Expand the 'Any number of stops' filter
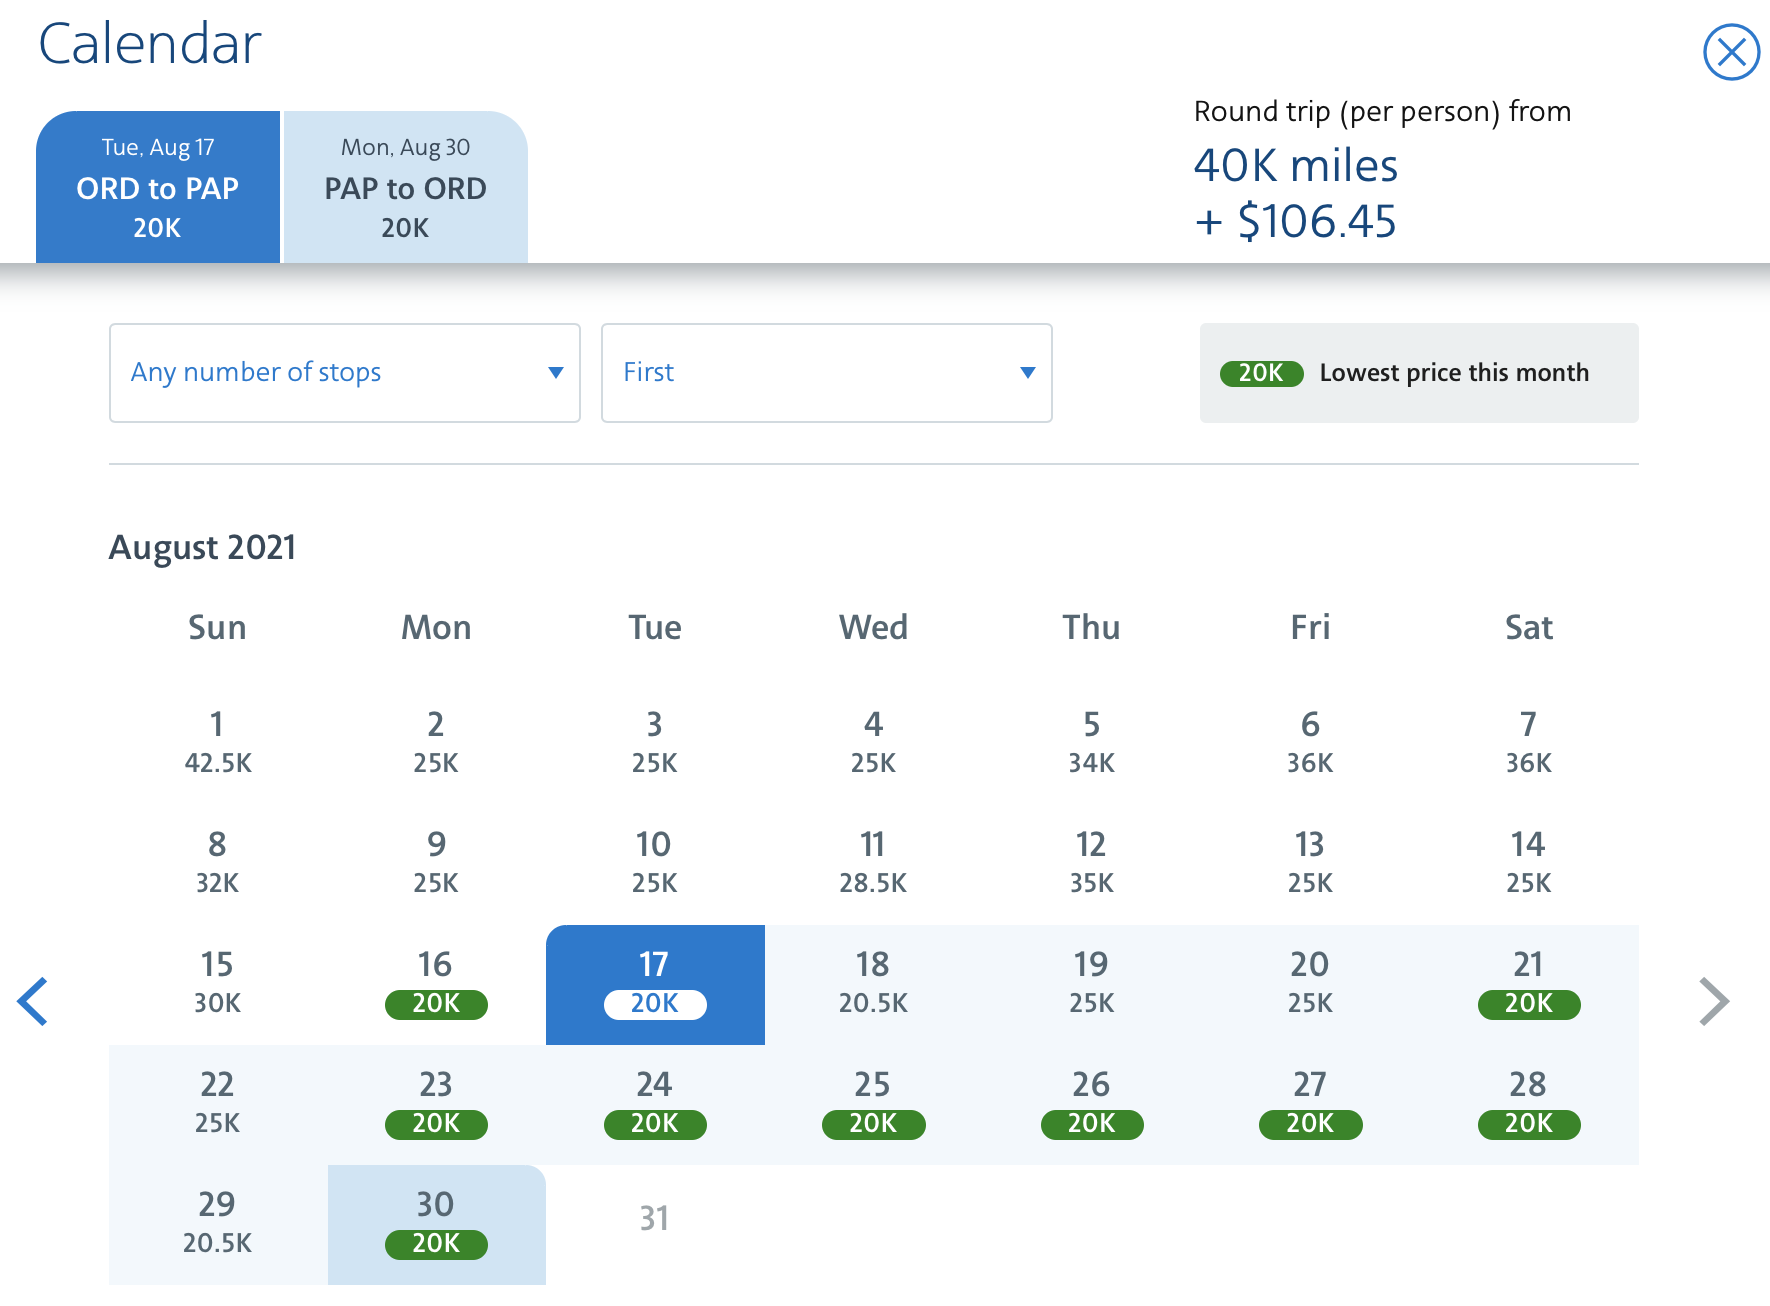This screenshot has height=1306, width=1770. pos(345,372)
